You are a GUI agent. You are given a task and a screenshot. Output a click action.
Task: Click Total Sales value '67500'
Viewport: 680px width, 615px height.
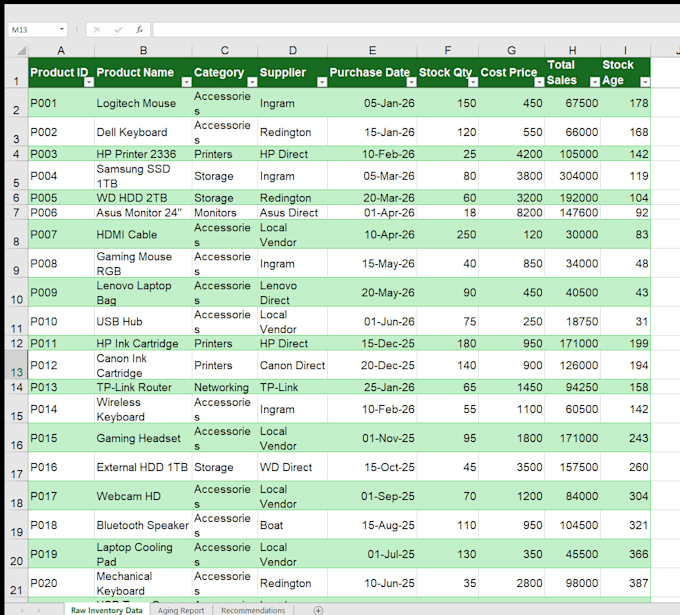(572, 103)
